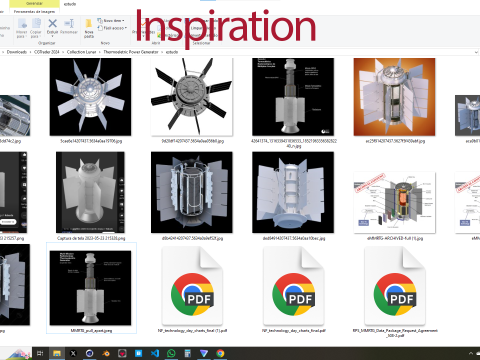Image resolution: width=480 pixels, height=360 pixels.
Task: Open the Fácil acesso dropdown
Action: pos(112,28)
